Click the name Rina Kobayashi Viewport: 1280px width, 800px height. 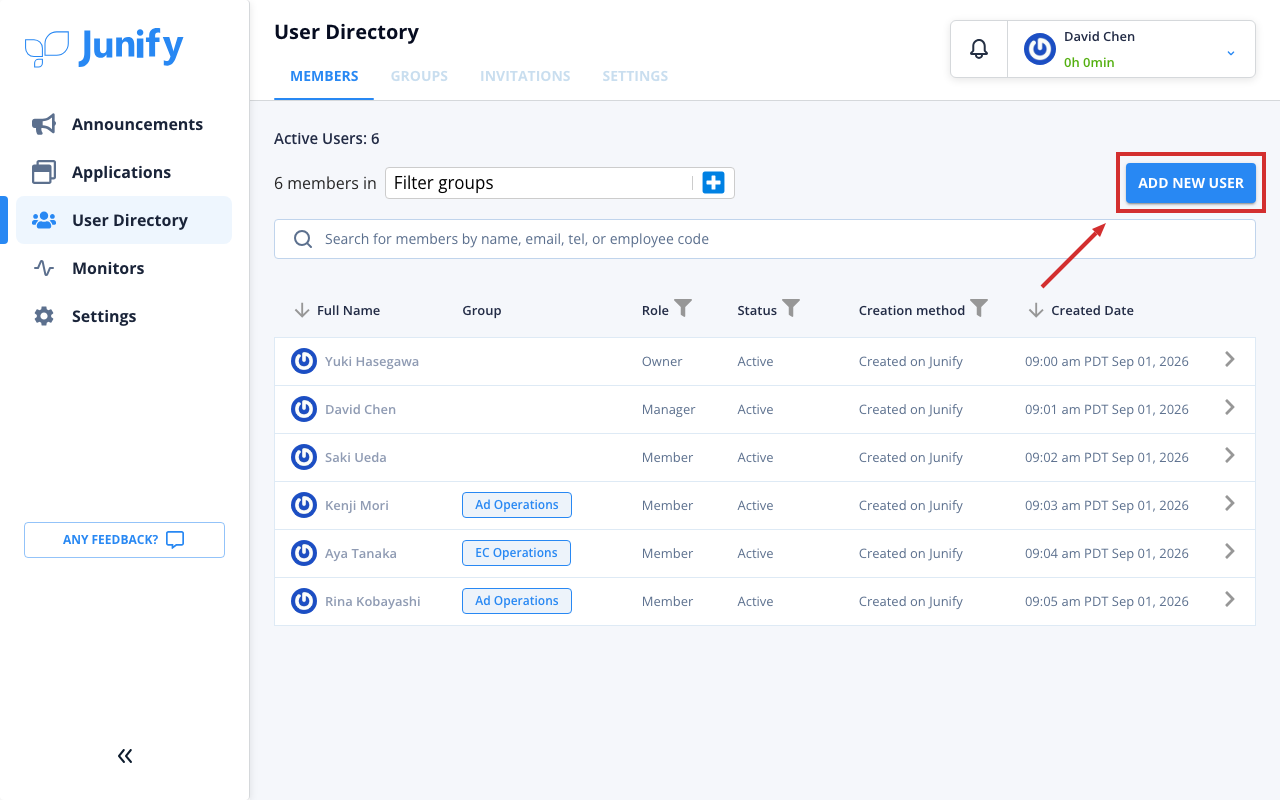tap(373, 601)
